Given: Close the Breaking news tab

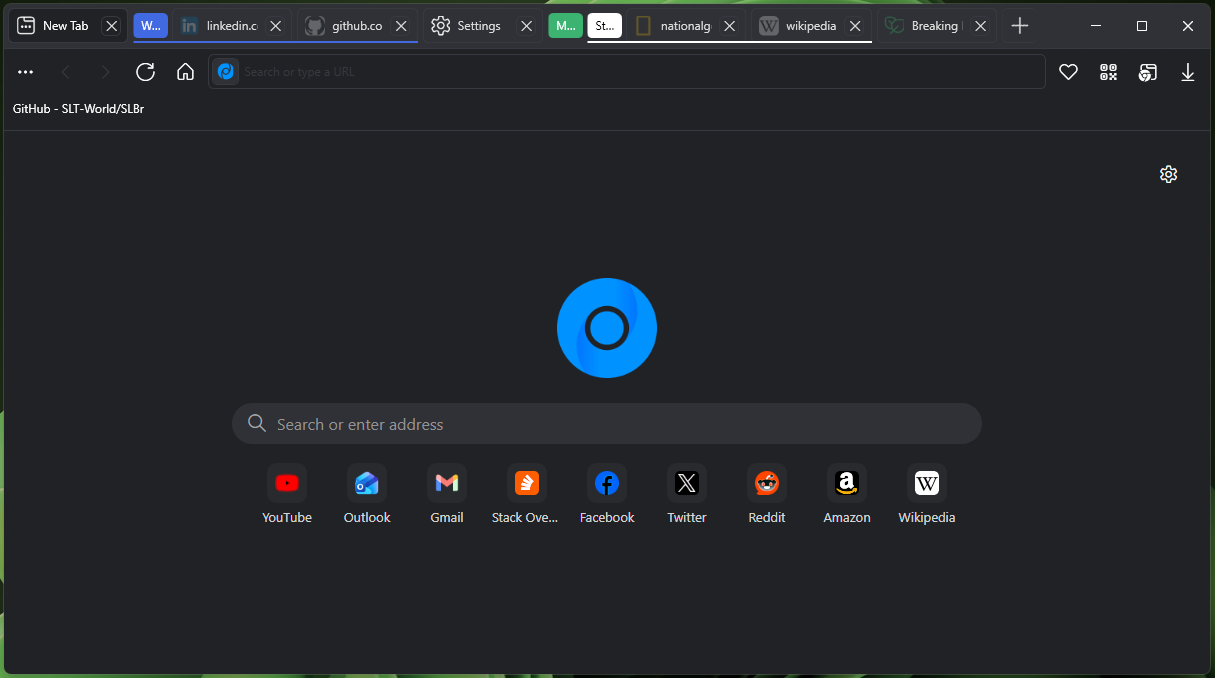Looking at the screenshot, I should tap(980, 26).
